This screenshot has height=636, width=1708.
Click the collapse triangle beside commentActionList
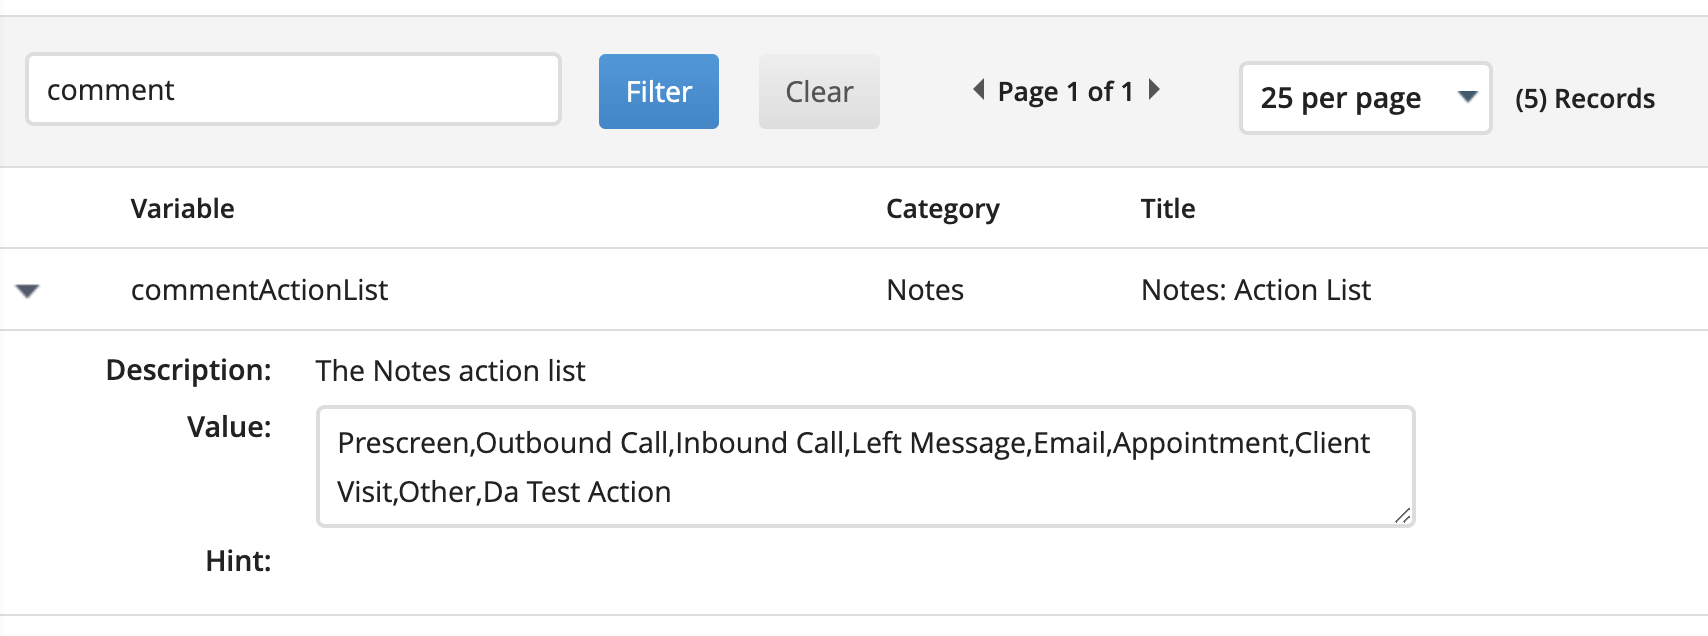tap(28, 290)
